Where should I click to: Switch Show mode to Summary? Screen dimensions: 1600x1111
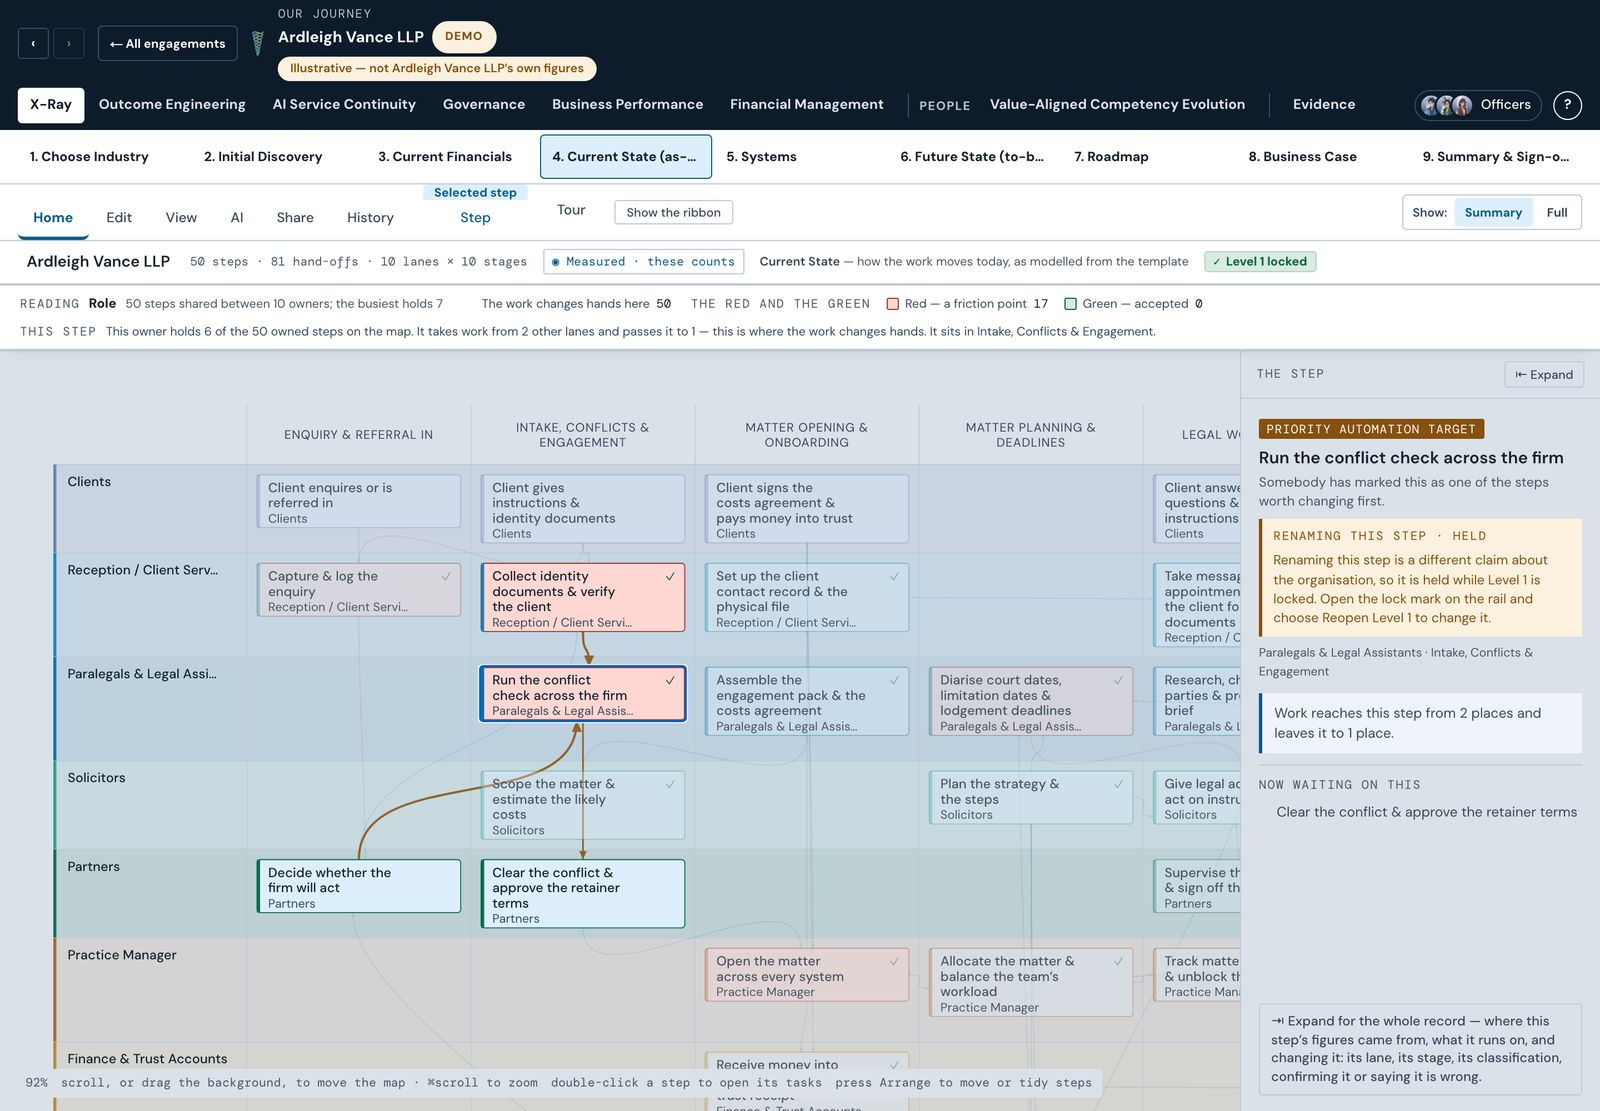click(1492, 213)
